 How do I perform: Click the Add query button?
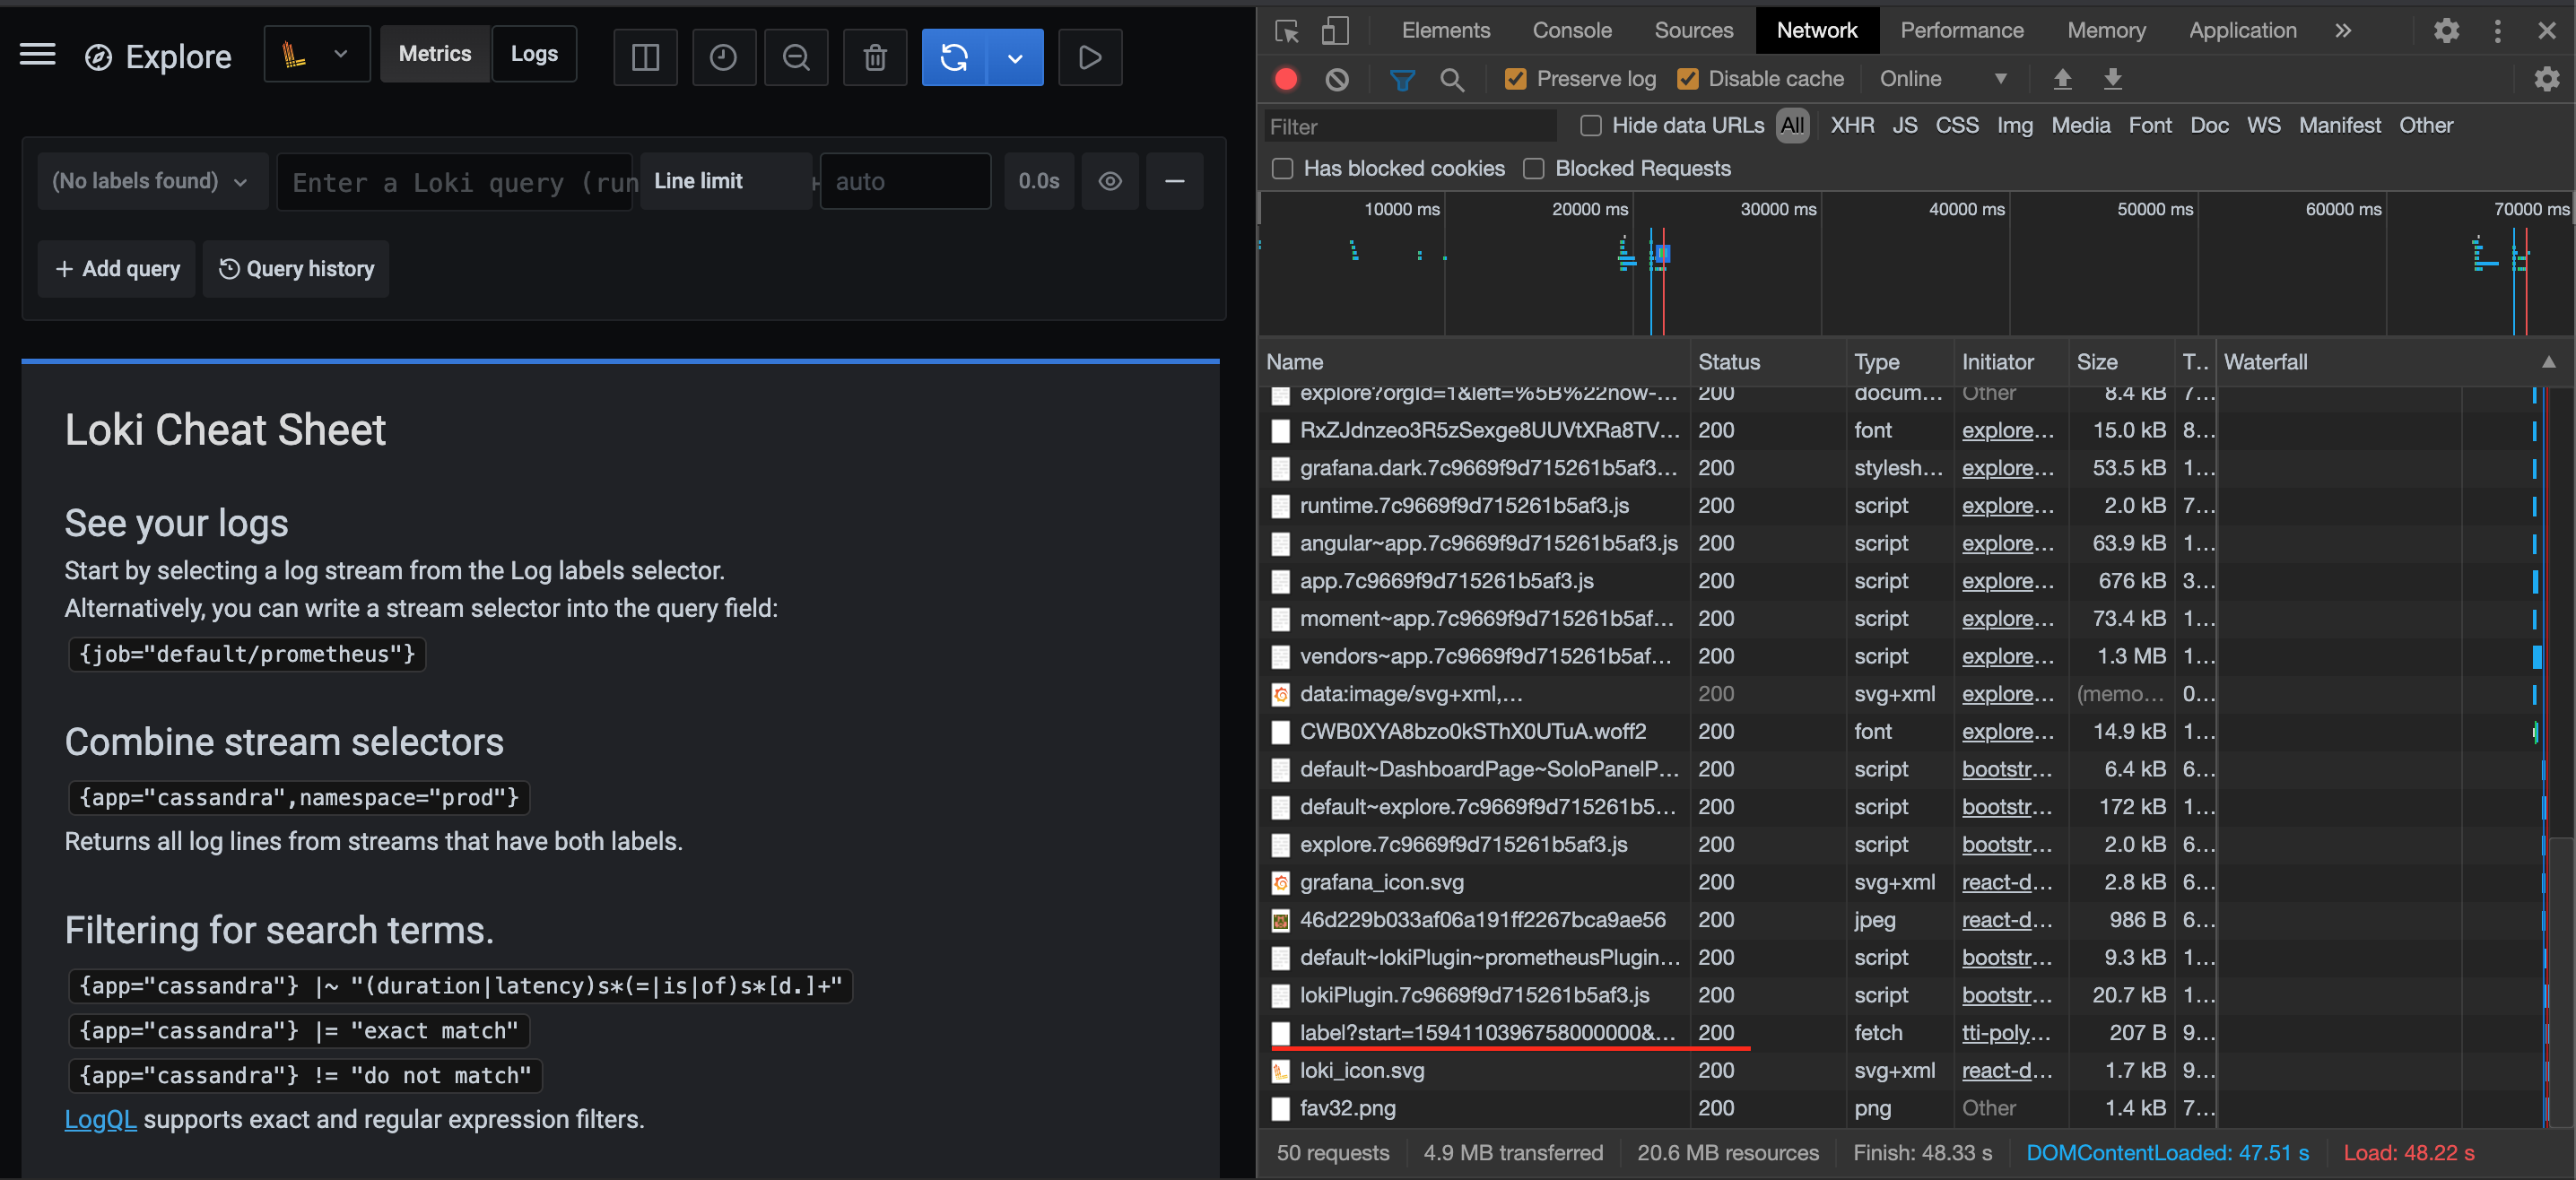point(116,268)
